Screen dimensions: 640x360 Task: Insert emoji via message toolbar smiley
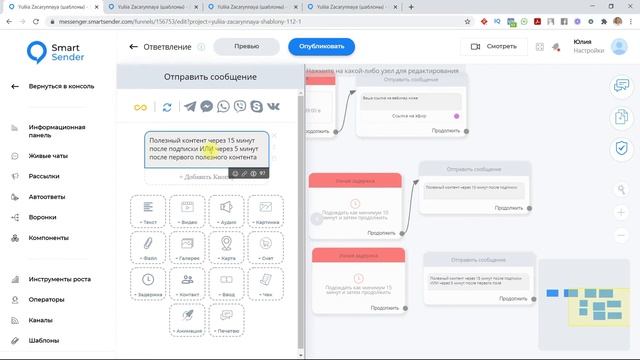click(235, 173)
